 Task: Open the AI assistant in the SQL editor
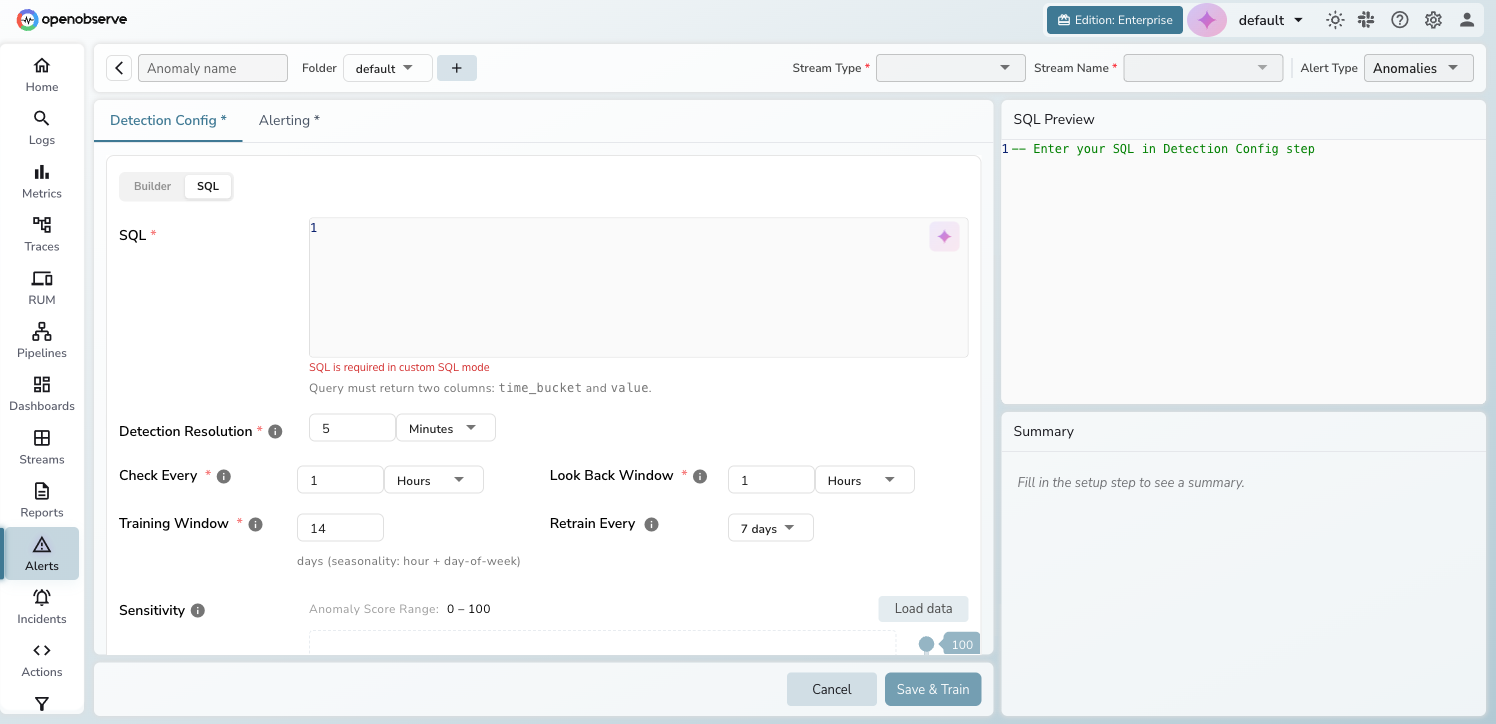pyautogui.click(x=943, y=237)
